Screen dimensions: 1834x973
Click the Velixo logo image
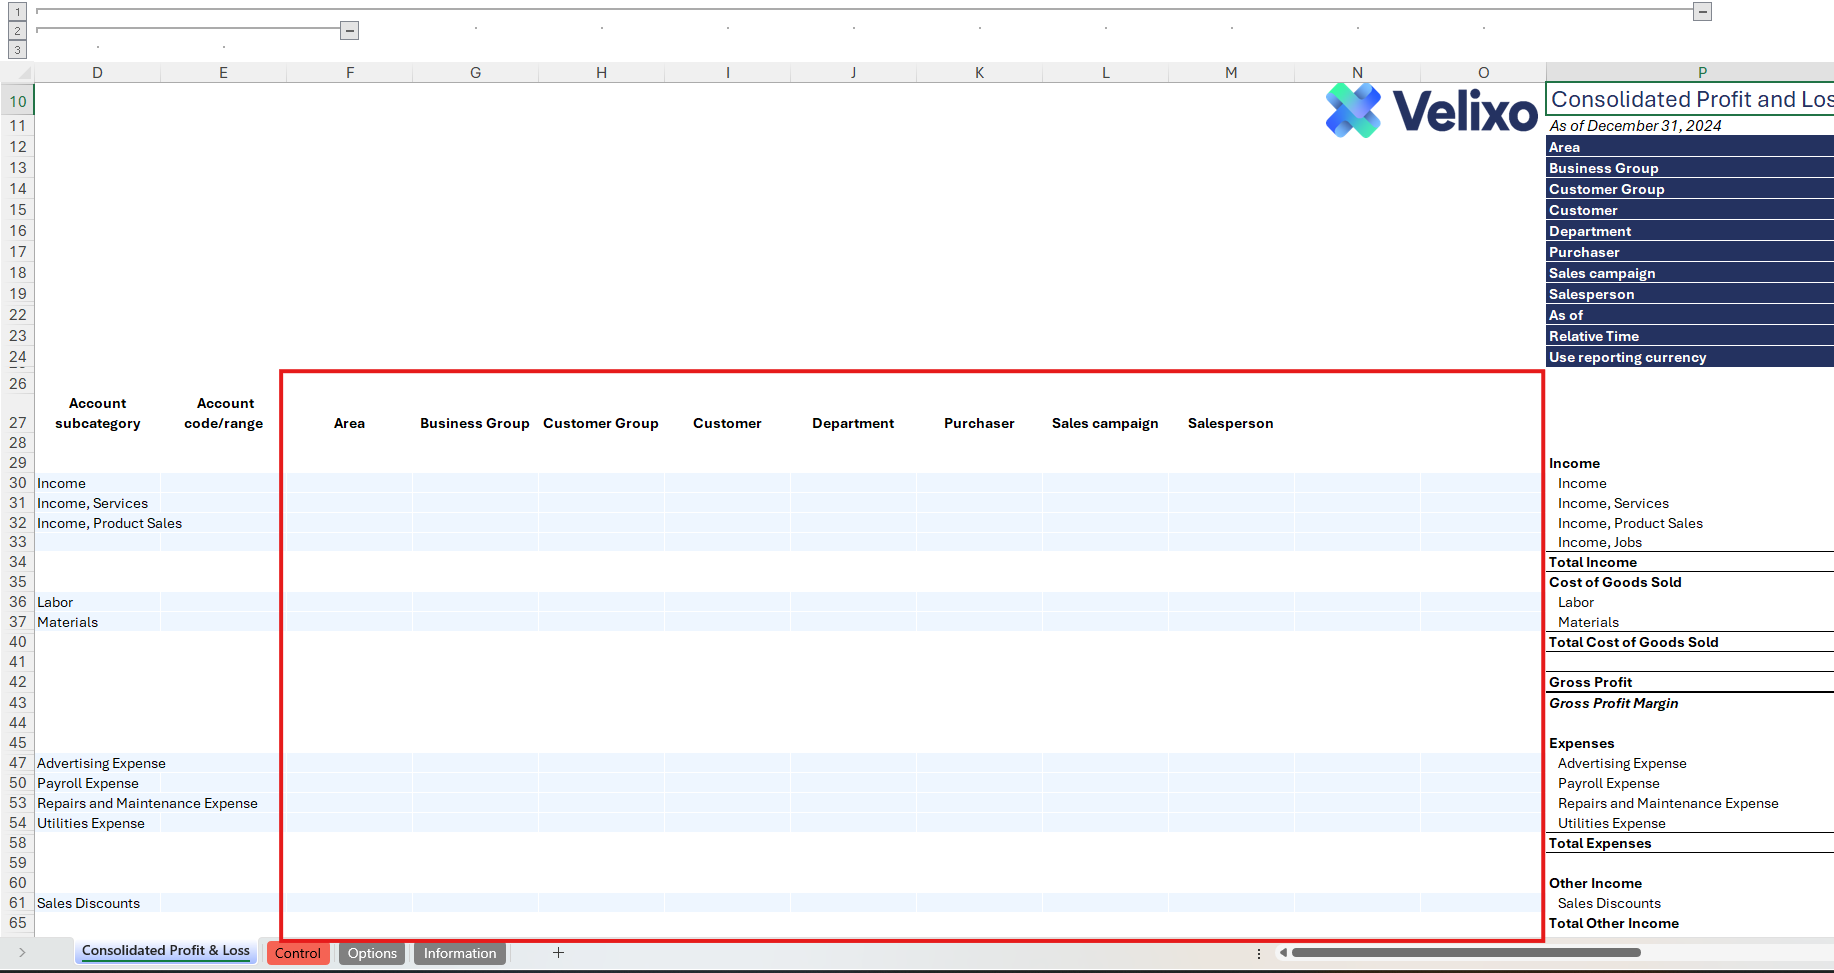coord(1431,110)
